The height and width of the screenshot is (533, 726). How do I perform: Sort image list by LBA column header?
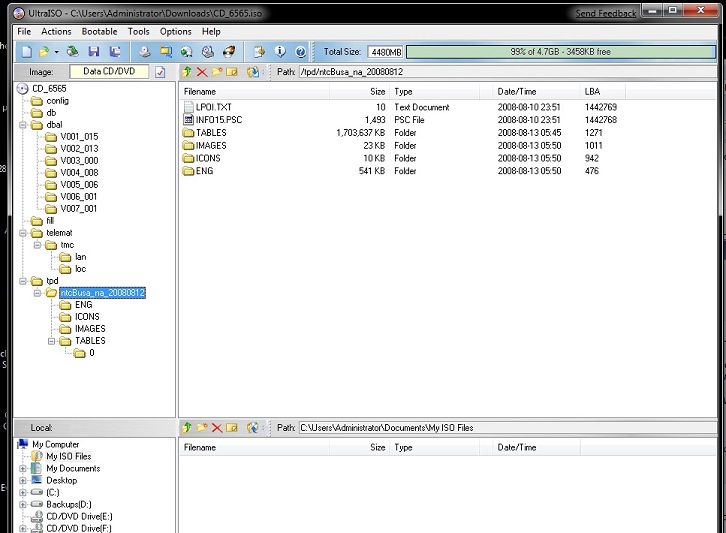pyautogui.click(x=603, y=92)
